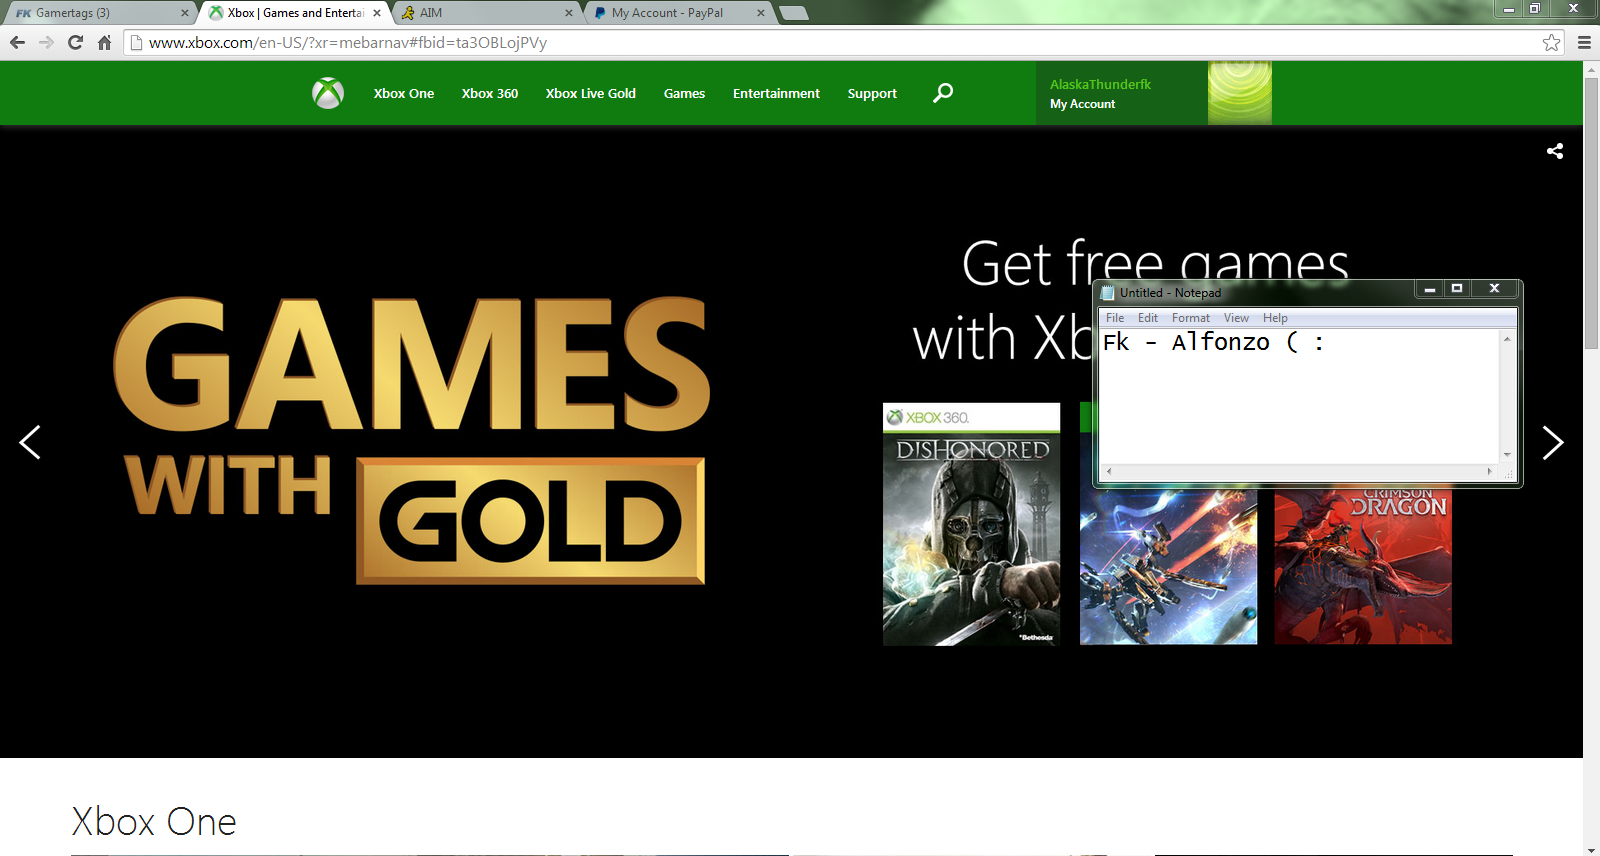Click Notepad's vertical scrollbar down arrow
The height and width of the screenshot is (856, 1600).
click(1507, 455)
